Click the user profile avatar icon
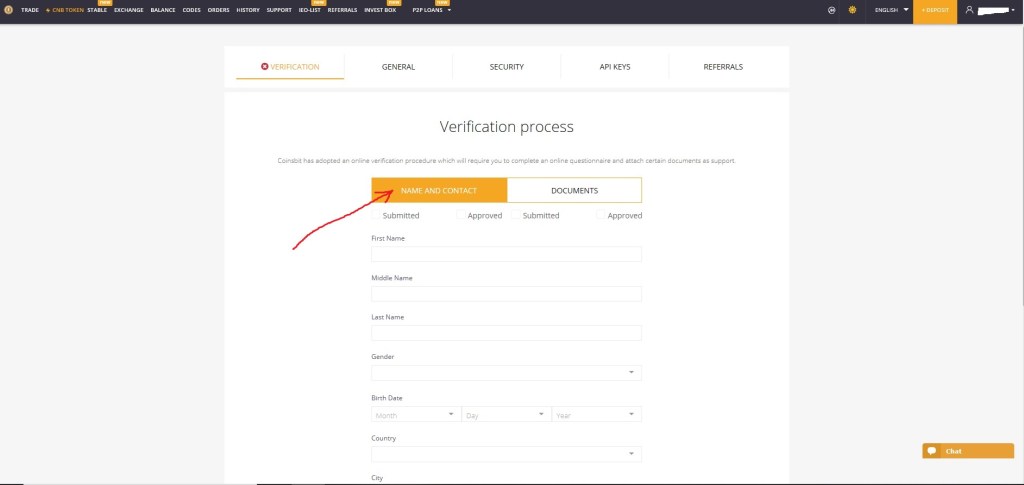 pos(969,10)
